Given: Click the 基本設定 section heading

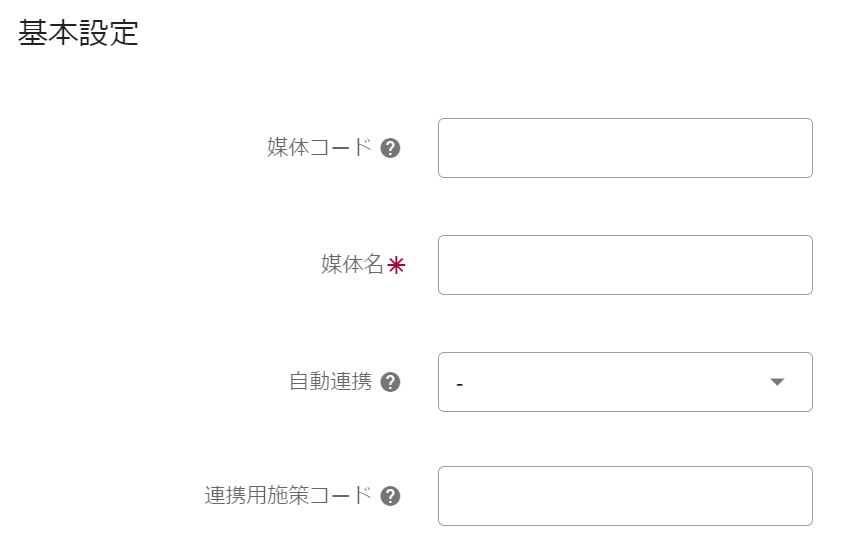Looking at the screenshot, I should coord(78,33).
